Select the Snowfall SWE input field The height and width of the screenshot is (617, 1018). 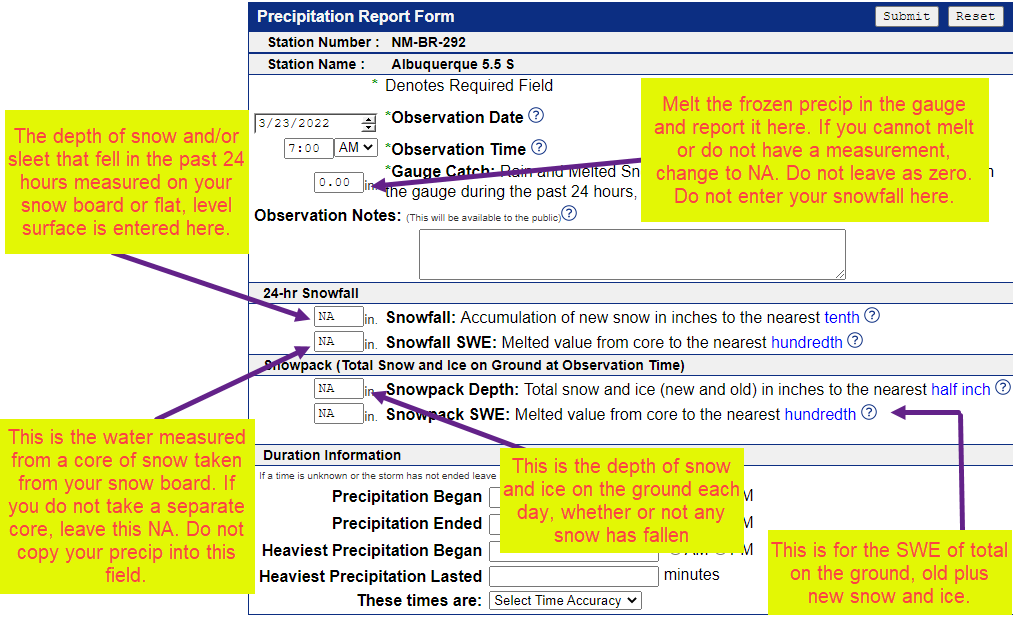tap(338, 342)
